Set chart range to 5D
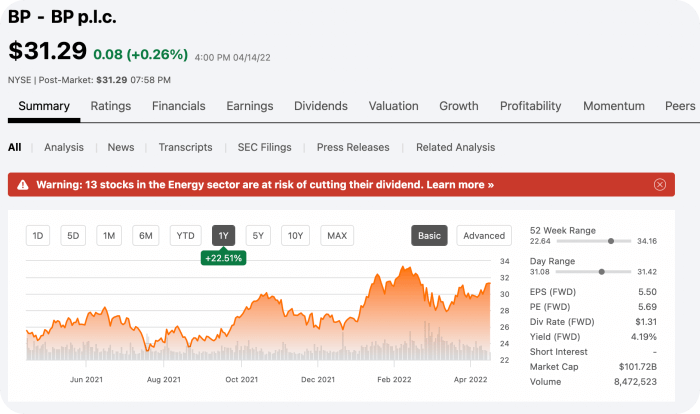Image resolution: width=700 pixels, height=414 pixels. pyautogui.click(x=73, y=235)
